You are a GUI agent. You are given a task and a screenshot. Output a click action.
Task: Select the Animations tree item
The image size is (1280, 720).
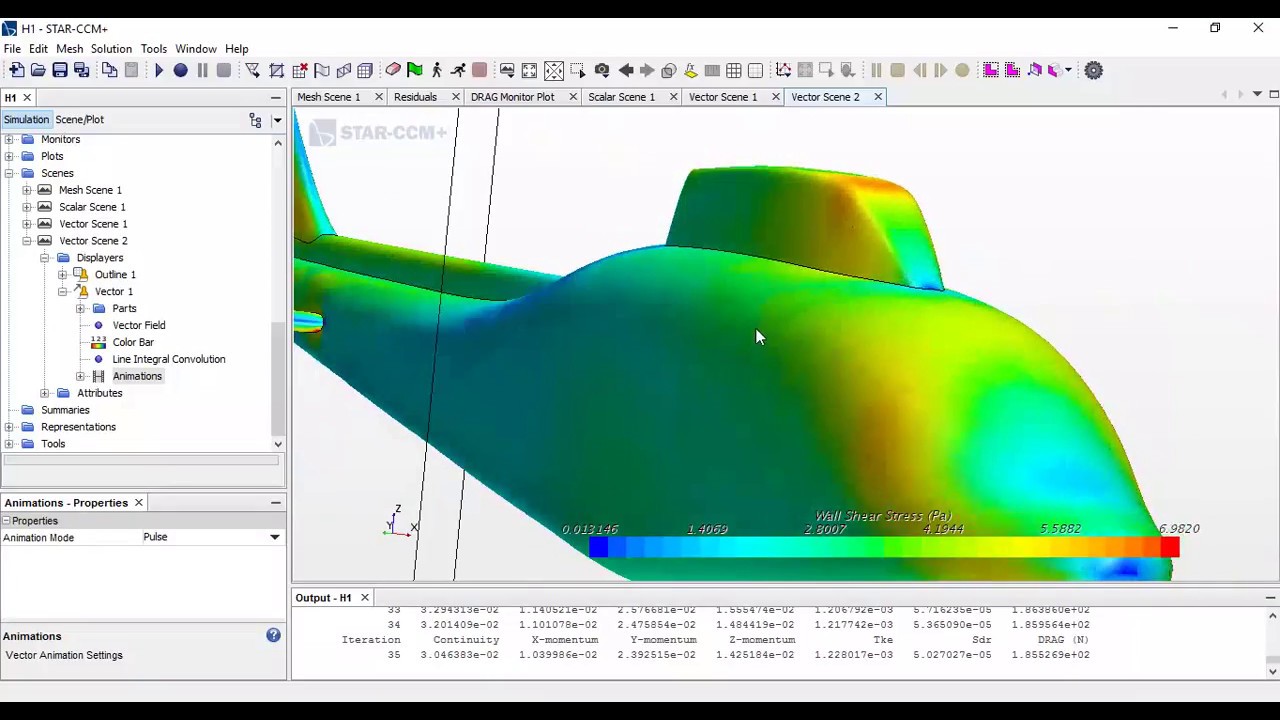pos(137,376)
